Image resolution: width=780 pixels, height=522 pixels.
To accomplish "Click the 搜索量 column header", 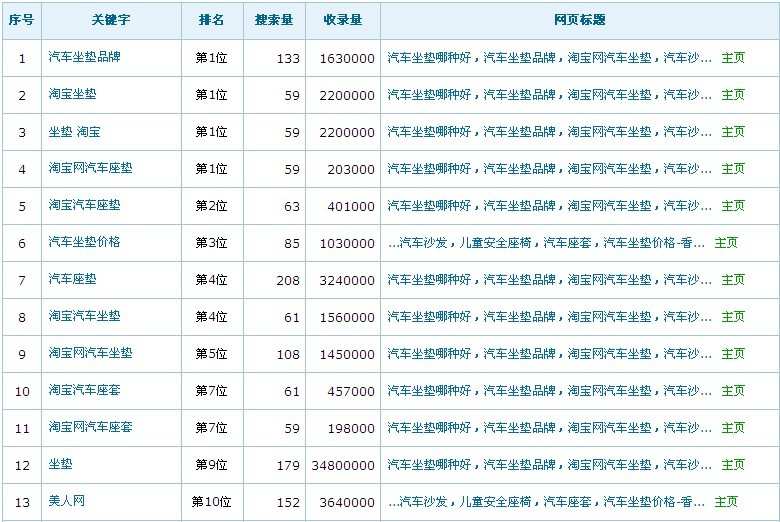I will tap(274, 20).
